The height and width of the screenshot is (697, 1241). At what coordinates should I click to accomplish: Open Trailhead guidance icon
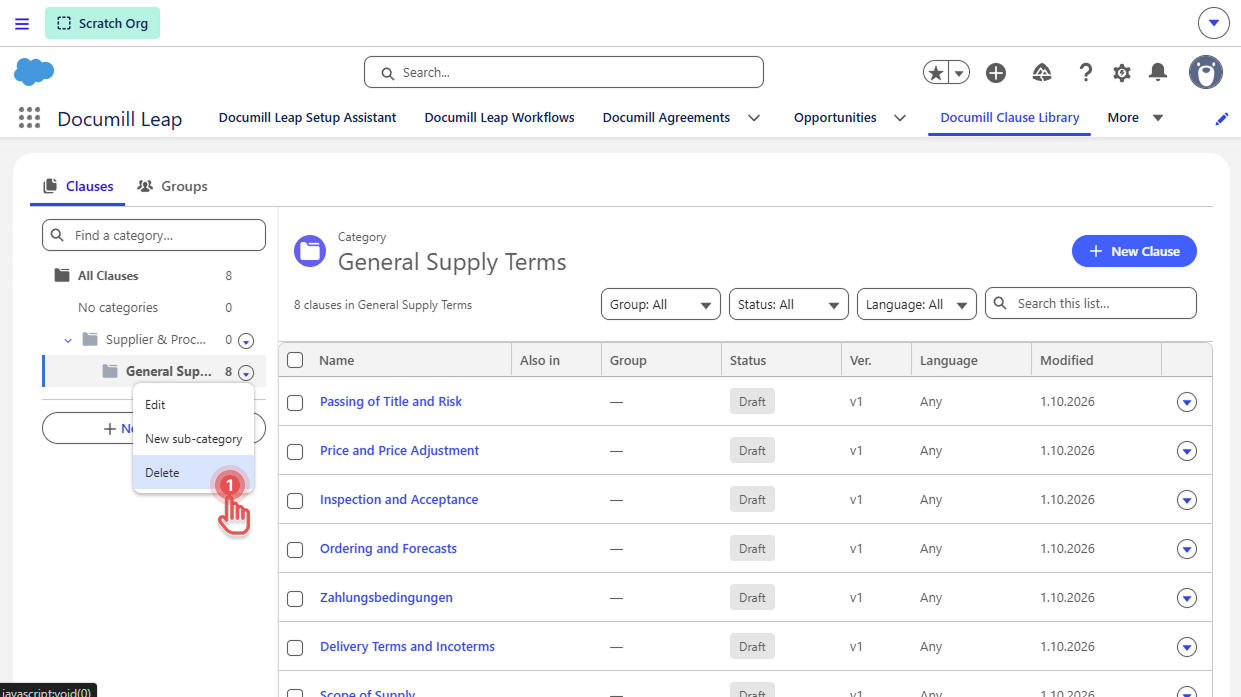(1042, 72)
